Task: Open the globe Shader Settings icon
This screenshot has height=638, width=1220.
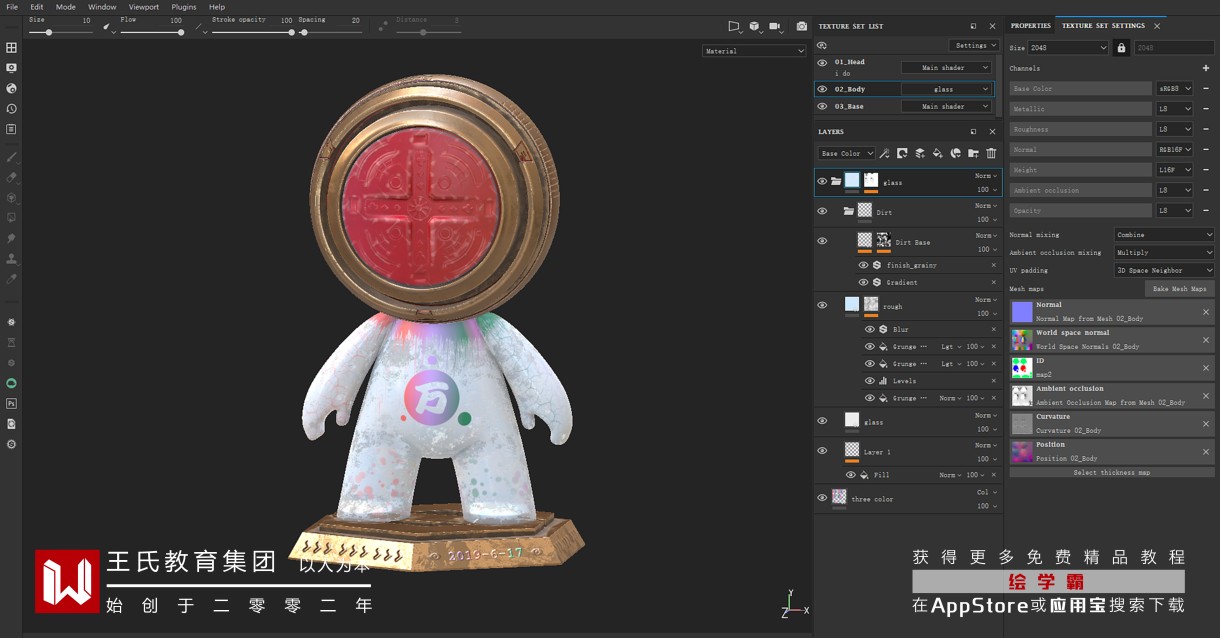Action: [x=12, y=88]
